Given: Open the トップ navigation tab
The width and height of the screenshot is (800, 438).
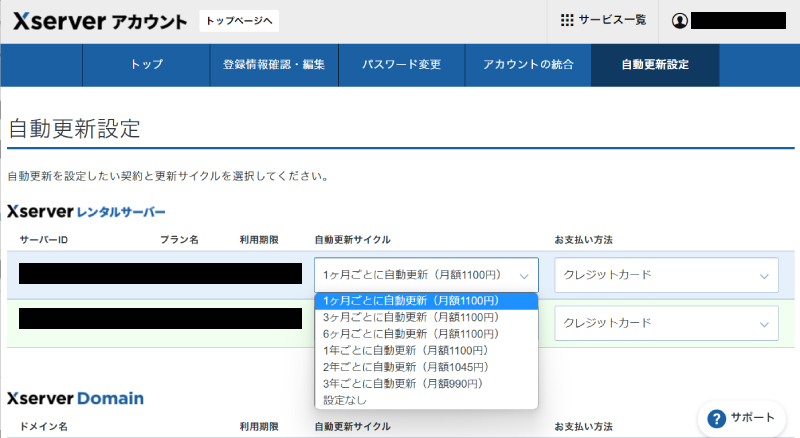Looking at the screenshot, I should (146, 65).
